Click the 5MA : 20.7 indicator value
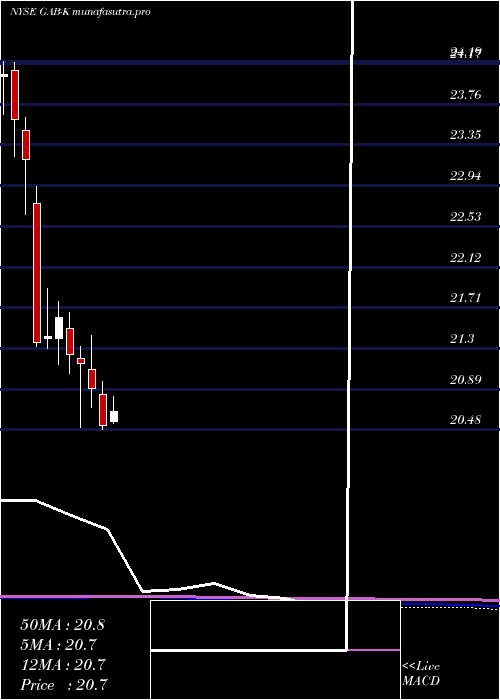This screenshot has width=500, height=700. click(x=59, y=645)
